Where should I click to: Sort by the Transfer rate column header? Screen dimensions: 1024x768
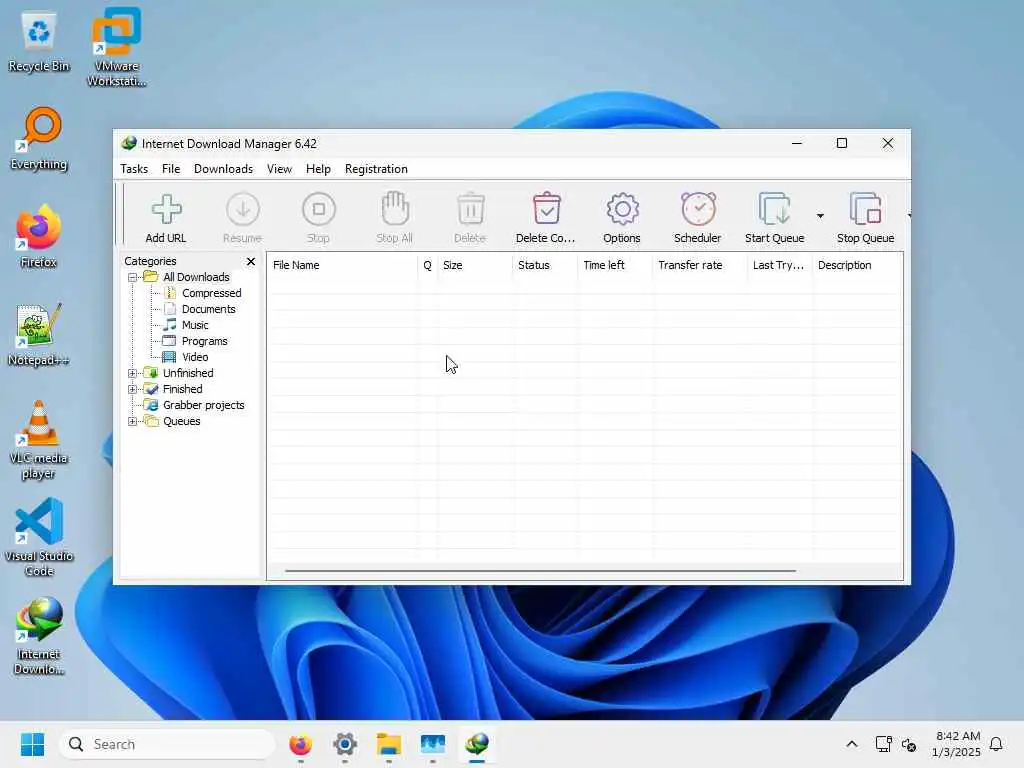(x=699, y=265)
